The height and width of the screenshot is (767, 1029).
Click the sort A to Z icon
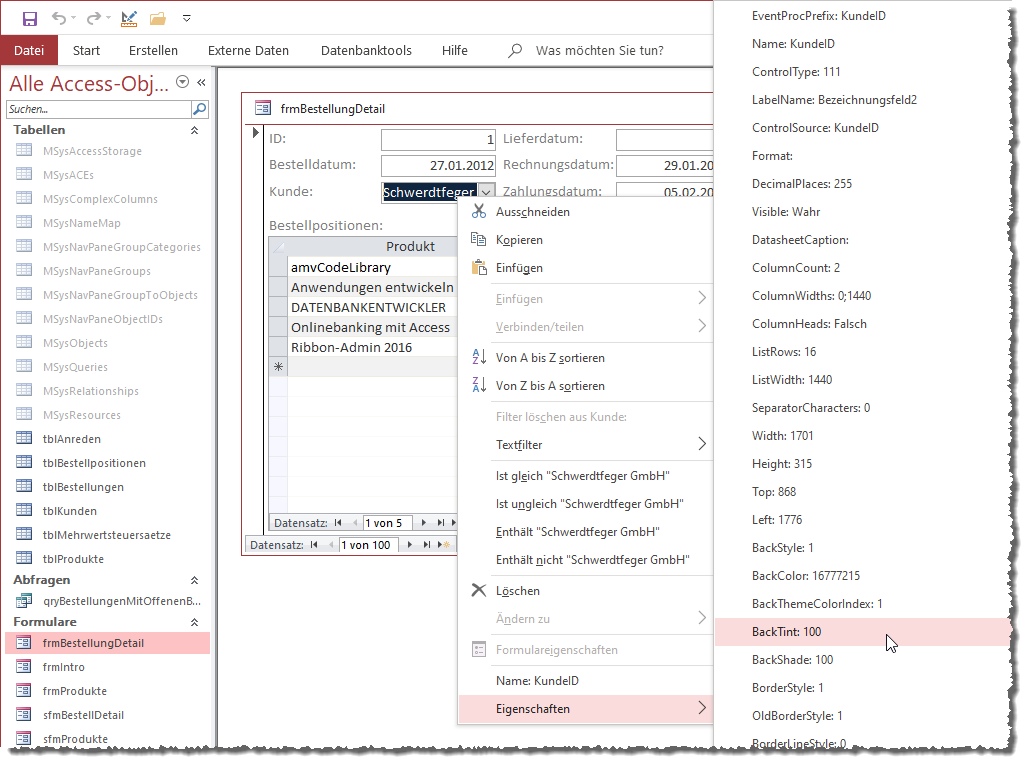(479, 358)
